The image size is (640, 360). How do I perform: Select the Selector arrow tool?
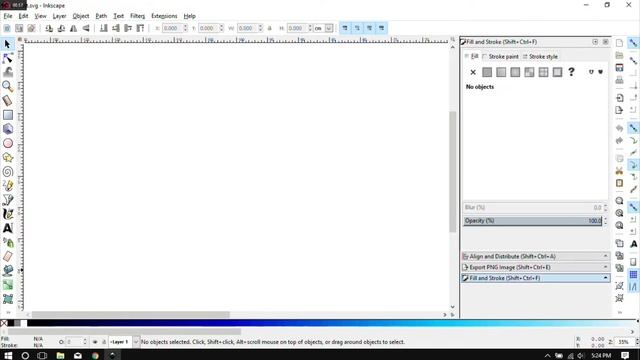click(x=7, y=44)
